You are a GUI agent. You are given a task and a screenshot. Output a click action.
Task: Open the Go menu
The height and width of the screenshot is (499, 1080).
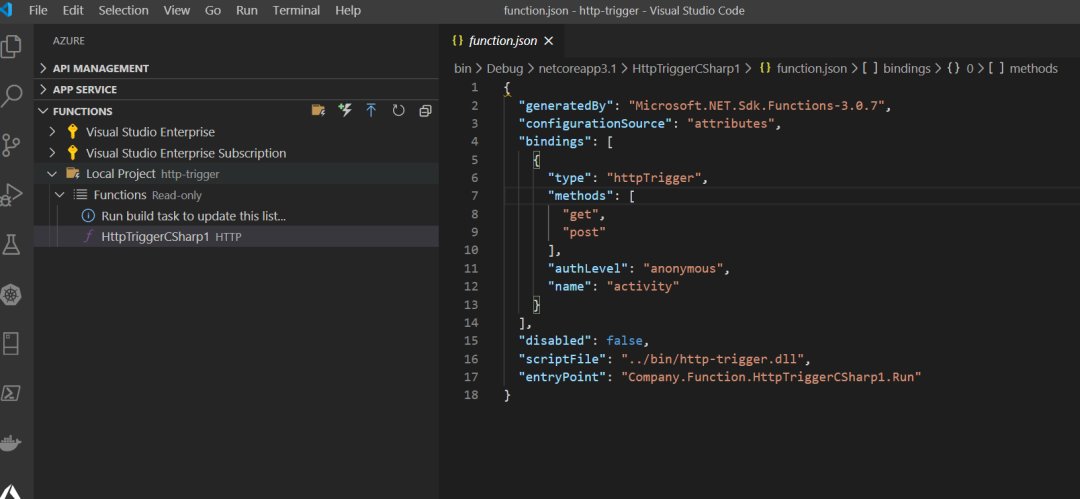[x=213, y=10]
